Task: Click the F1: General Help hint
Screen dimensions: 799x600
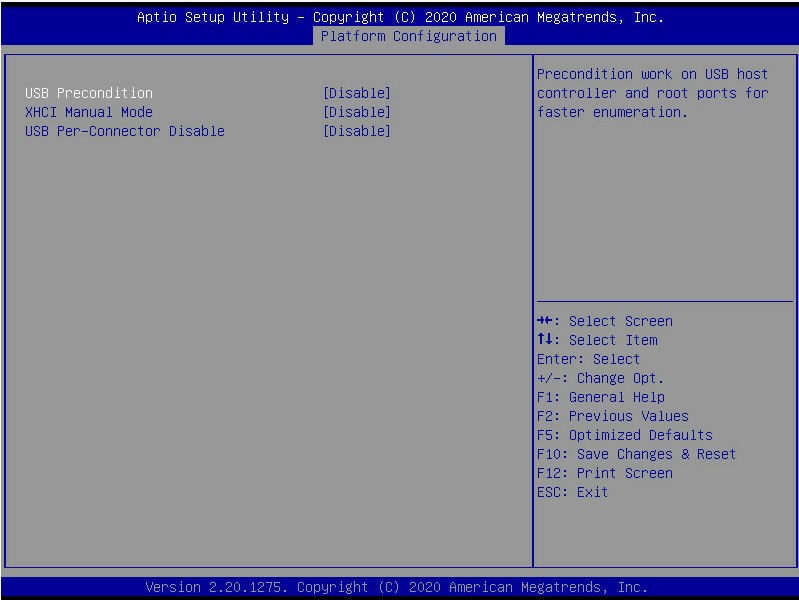Action: click(x=600, y=397)
